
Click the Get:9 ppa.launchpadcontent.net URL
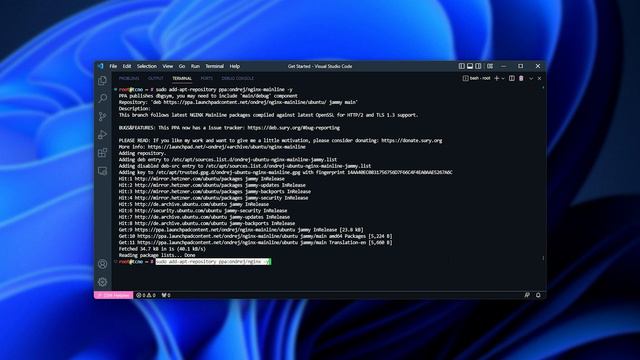click(x=215, y=230)
